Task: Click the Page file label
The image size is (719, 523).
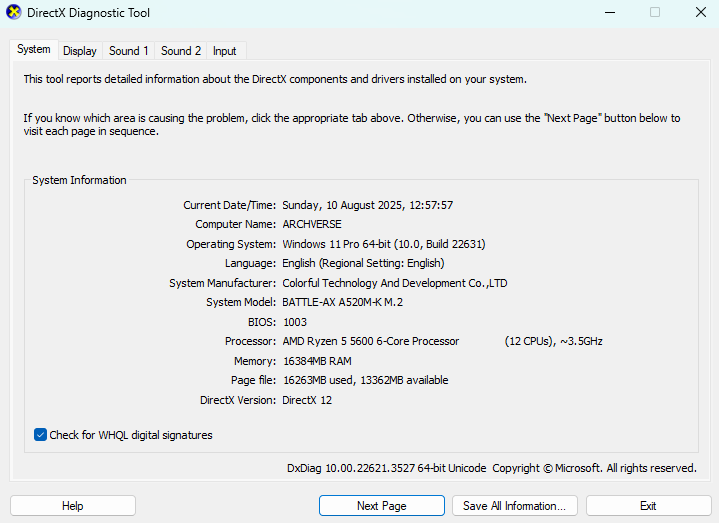Action: coord(253,380)
